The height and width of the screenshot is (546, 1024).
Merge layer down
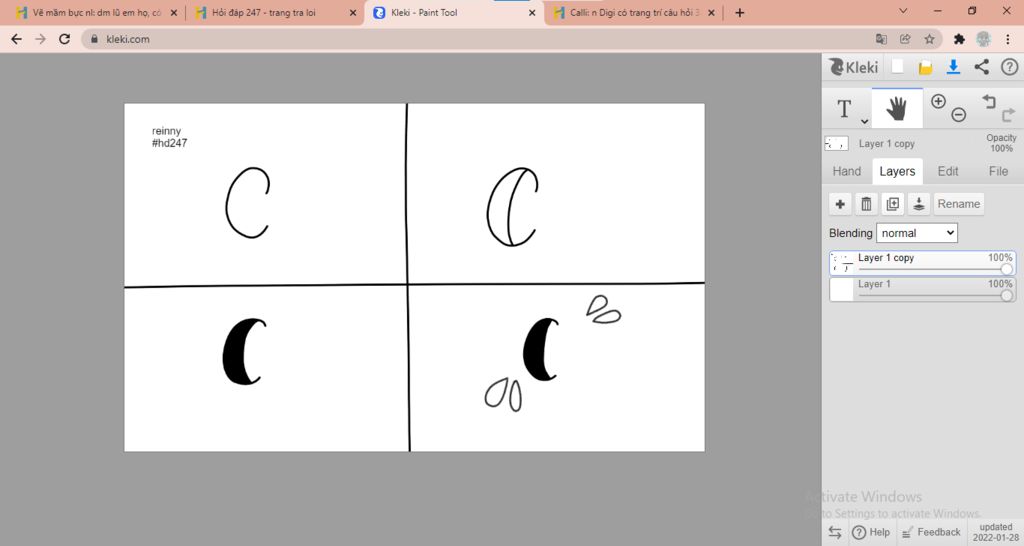coord(919,204)
